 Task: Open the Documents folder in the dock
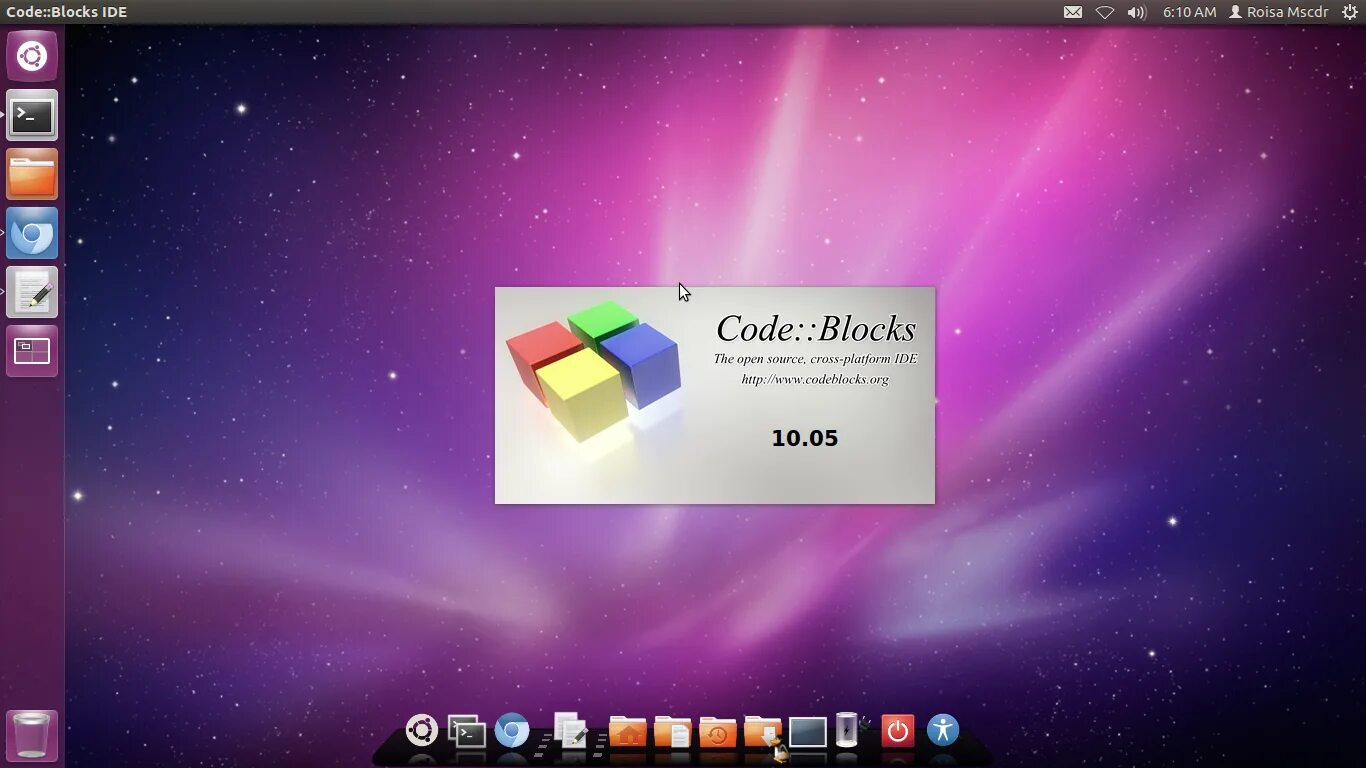(x=673, y=732)
